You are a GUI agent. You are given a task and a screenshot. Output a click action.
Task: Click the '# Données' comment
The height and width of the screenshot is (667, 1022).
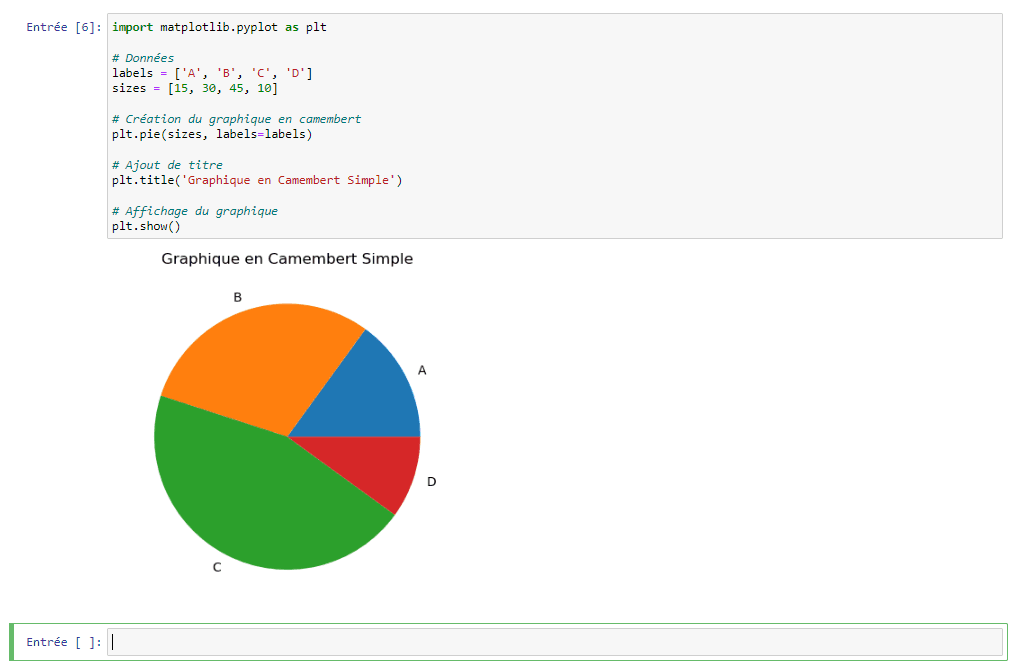[143, 58]
